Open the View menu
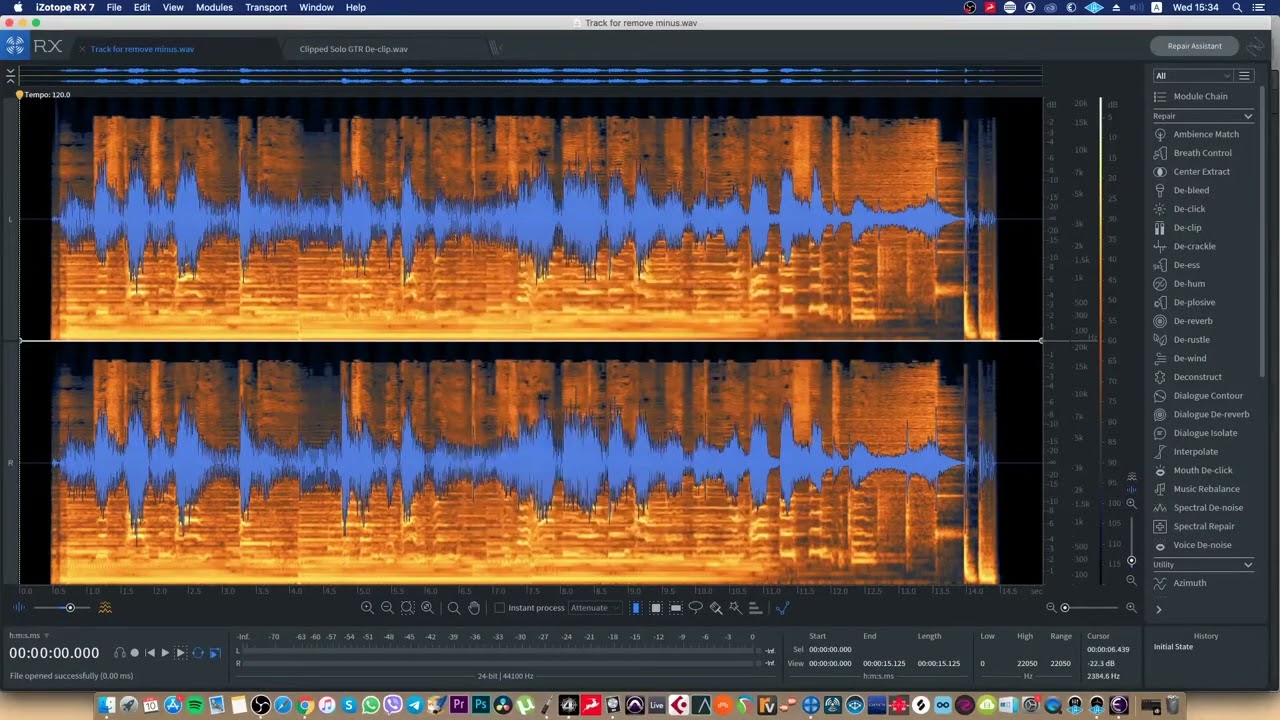Viewport: 1280px width, 720px height. tap(173, 7)
